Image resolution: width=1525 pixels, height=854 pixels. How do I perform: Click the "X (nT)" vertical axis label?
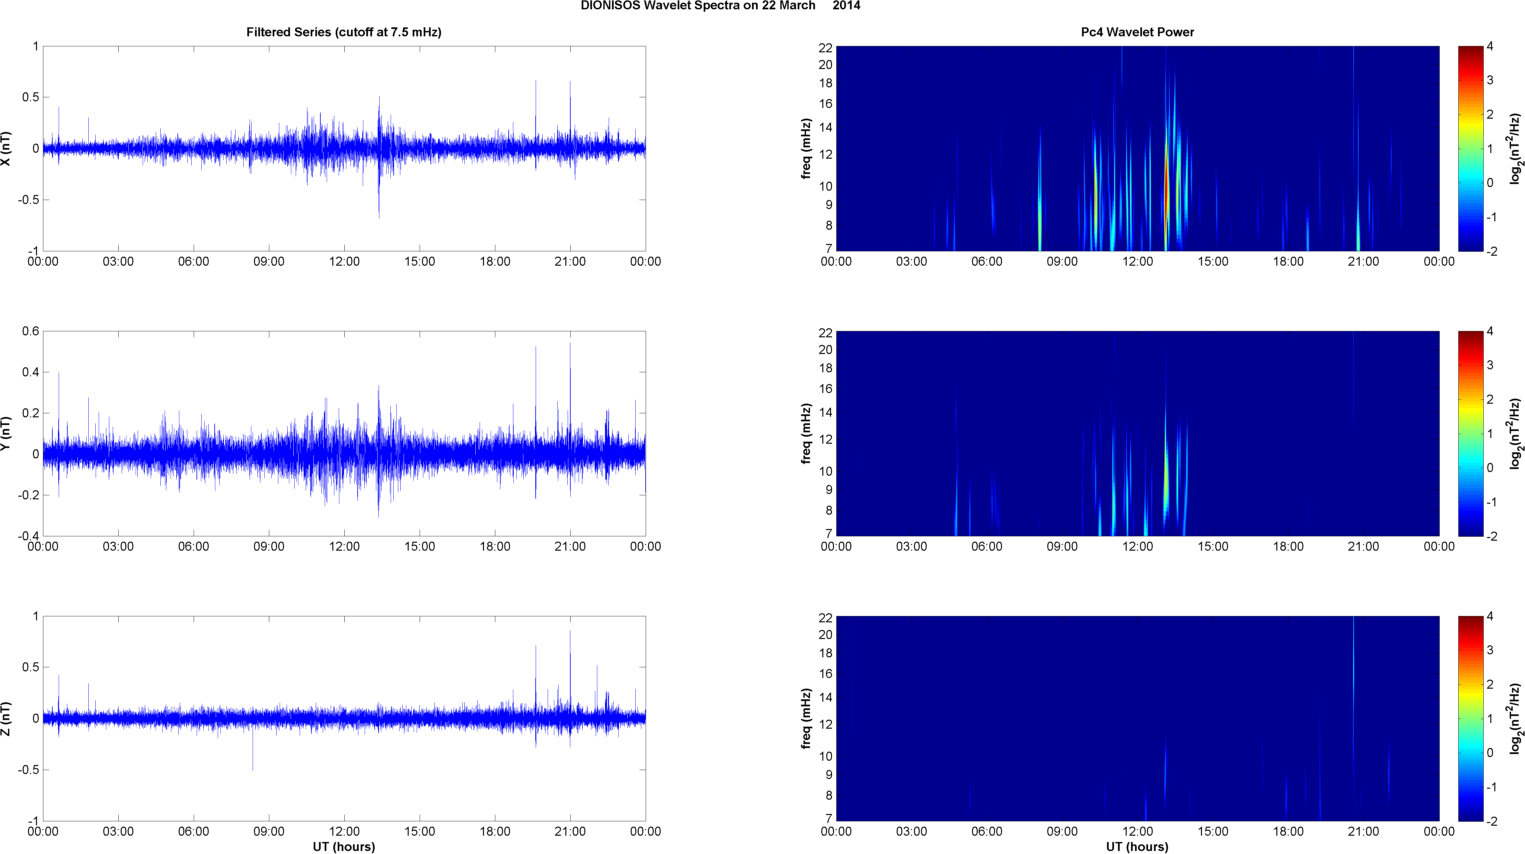[x=7, y=148]
